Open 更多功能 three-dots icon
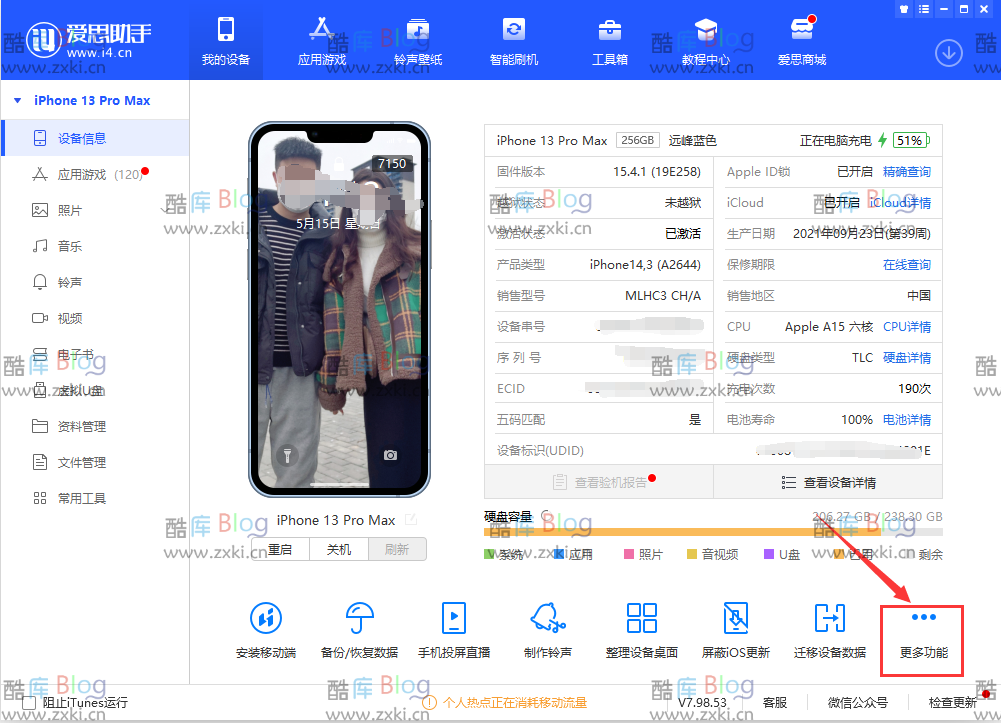This screenshot has height=723, width=1001. pos(923,618)
